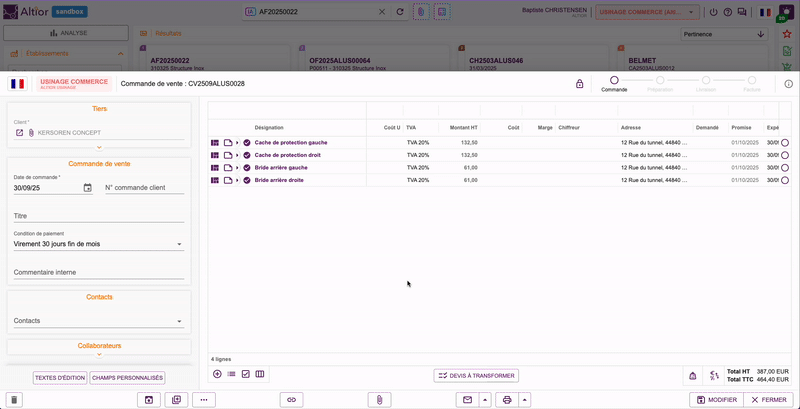Click document icon on Bride arrière droite row

228,180
